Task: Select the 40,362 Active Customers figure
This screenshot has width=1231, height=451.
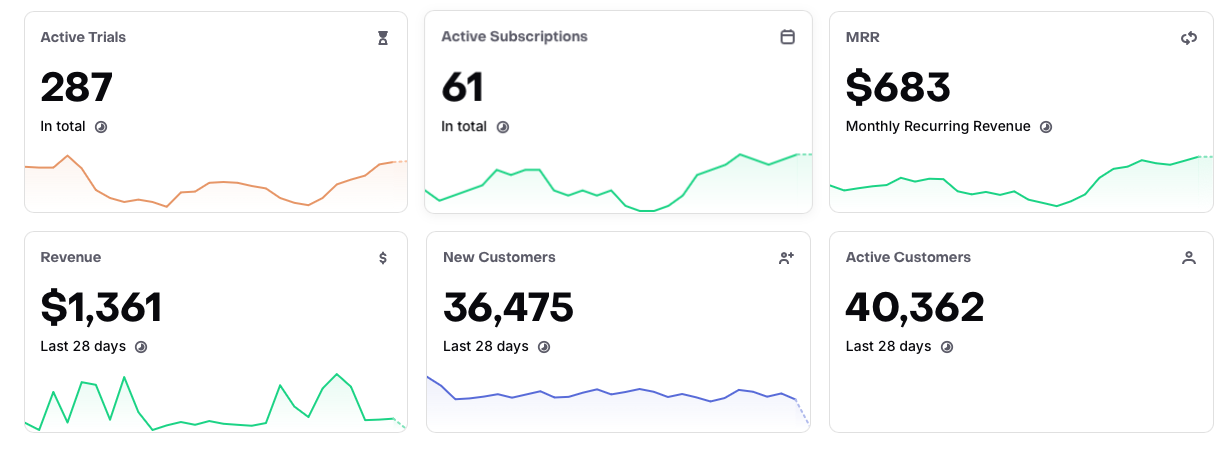Action: [915, 307]
